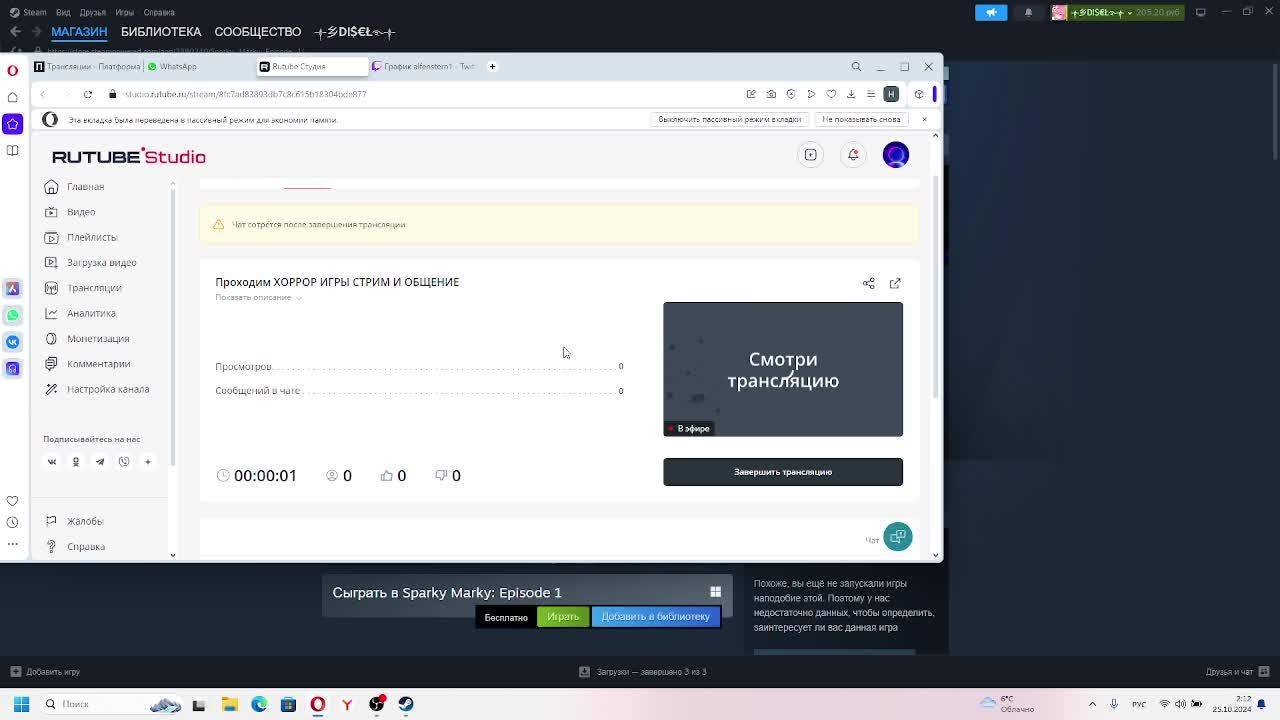Open Загрузка видео in the sidebar
Viewport: 1280px width, 720px height.
coord(90,262)
